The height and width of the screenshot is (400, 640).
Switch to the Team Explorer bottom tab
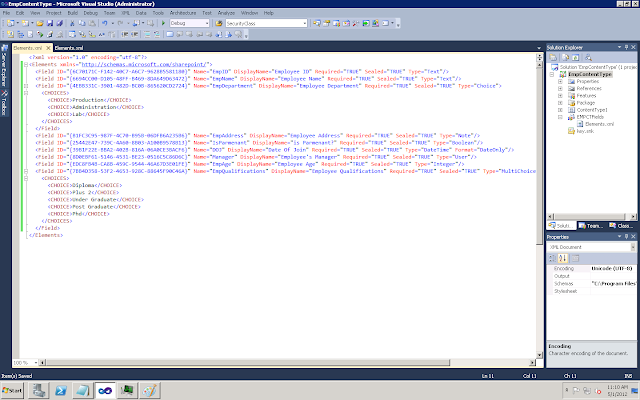591,226
